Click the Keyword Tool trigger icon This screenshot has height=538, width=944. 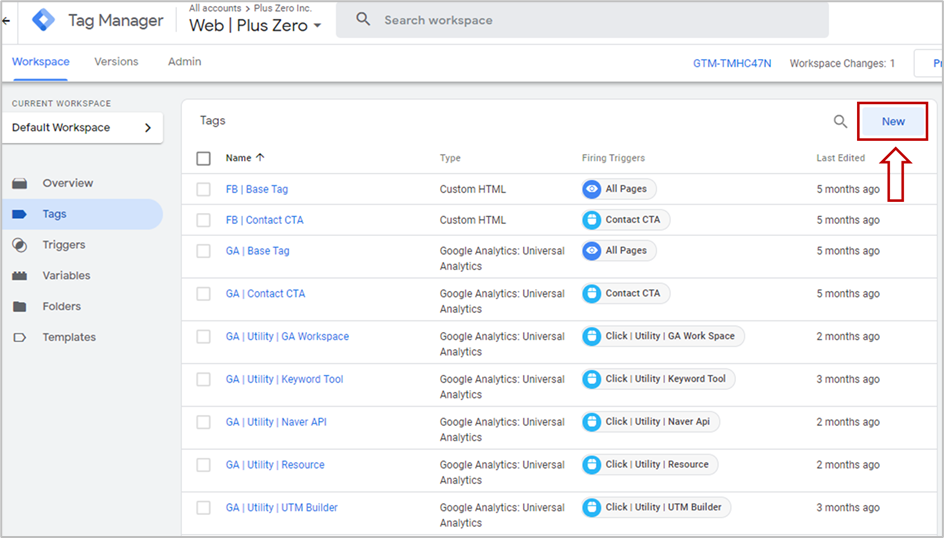592,379
